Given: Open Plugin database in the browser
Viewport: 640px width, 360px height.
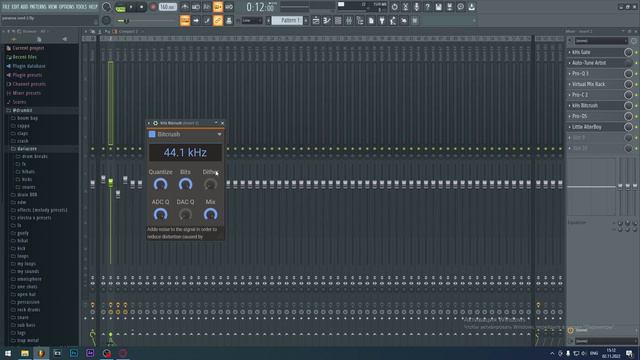Looking at the screenshot, I should (x=29, y=66).
